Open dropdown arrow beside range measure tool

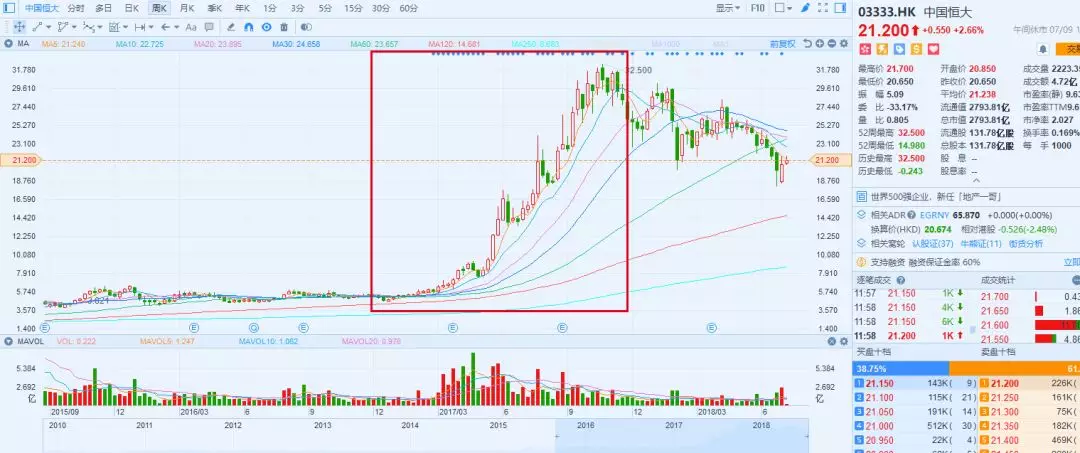coord(151,28)
